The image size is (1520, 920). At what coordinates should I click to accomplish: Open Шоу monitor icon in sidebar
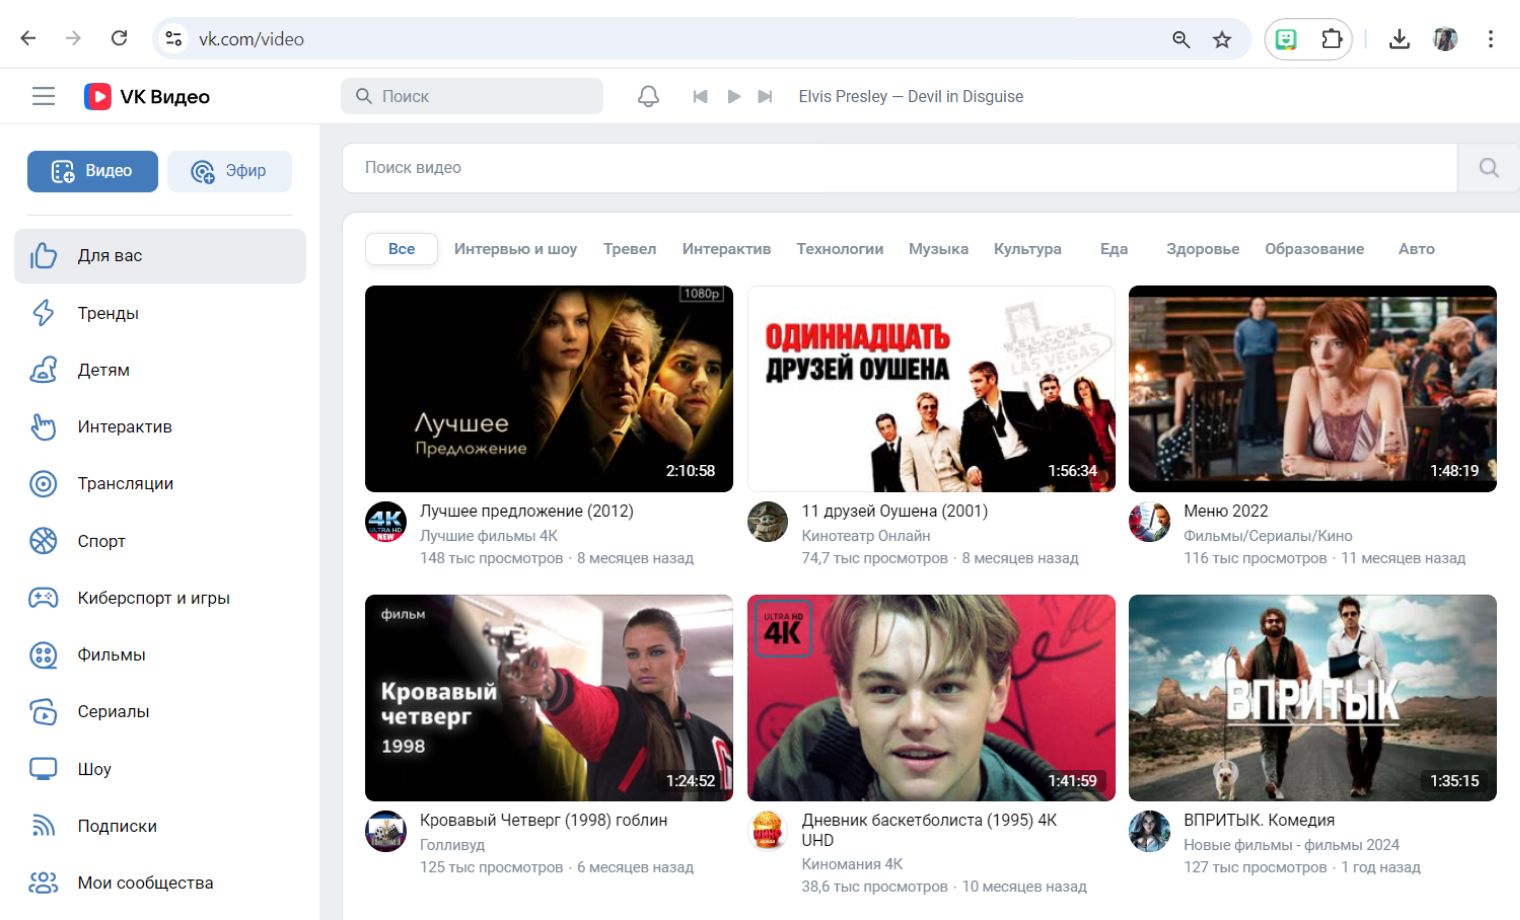pyautogui.click(x=43, y=769)
